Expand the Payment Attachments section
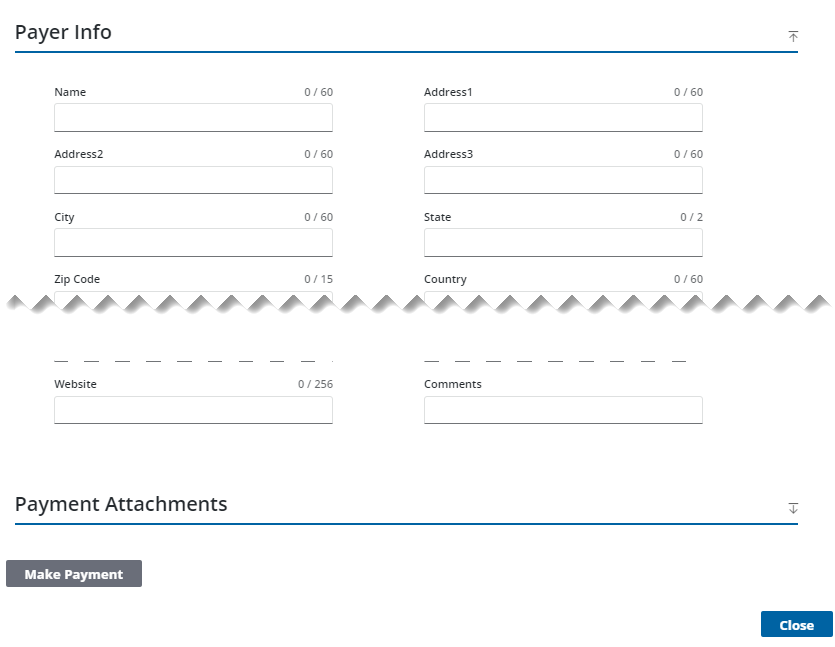The width and height of the screenshot is (835, 647). point(793,508)
